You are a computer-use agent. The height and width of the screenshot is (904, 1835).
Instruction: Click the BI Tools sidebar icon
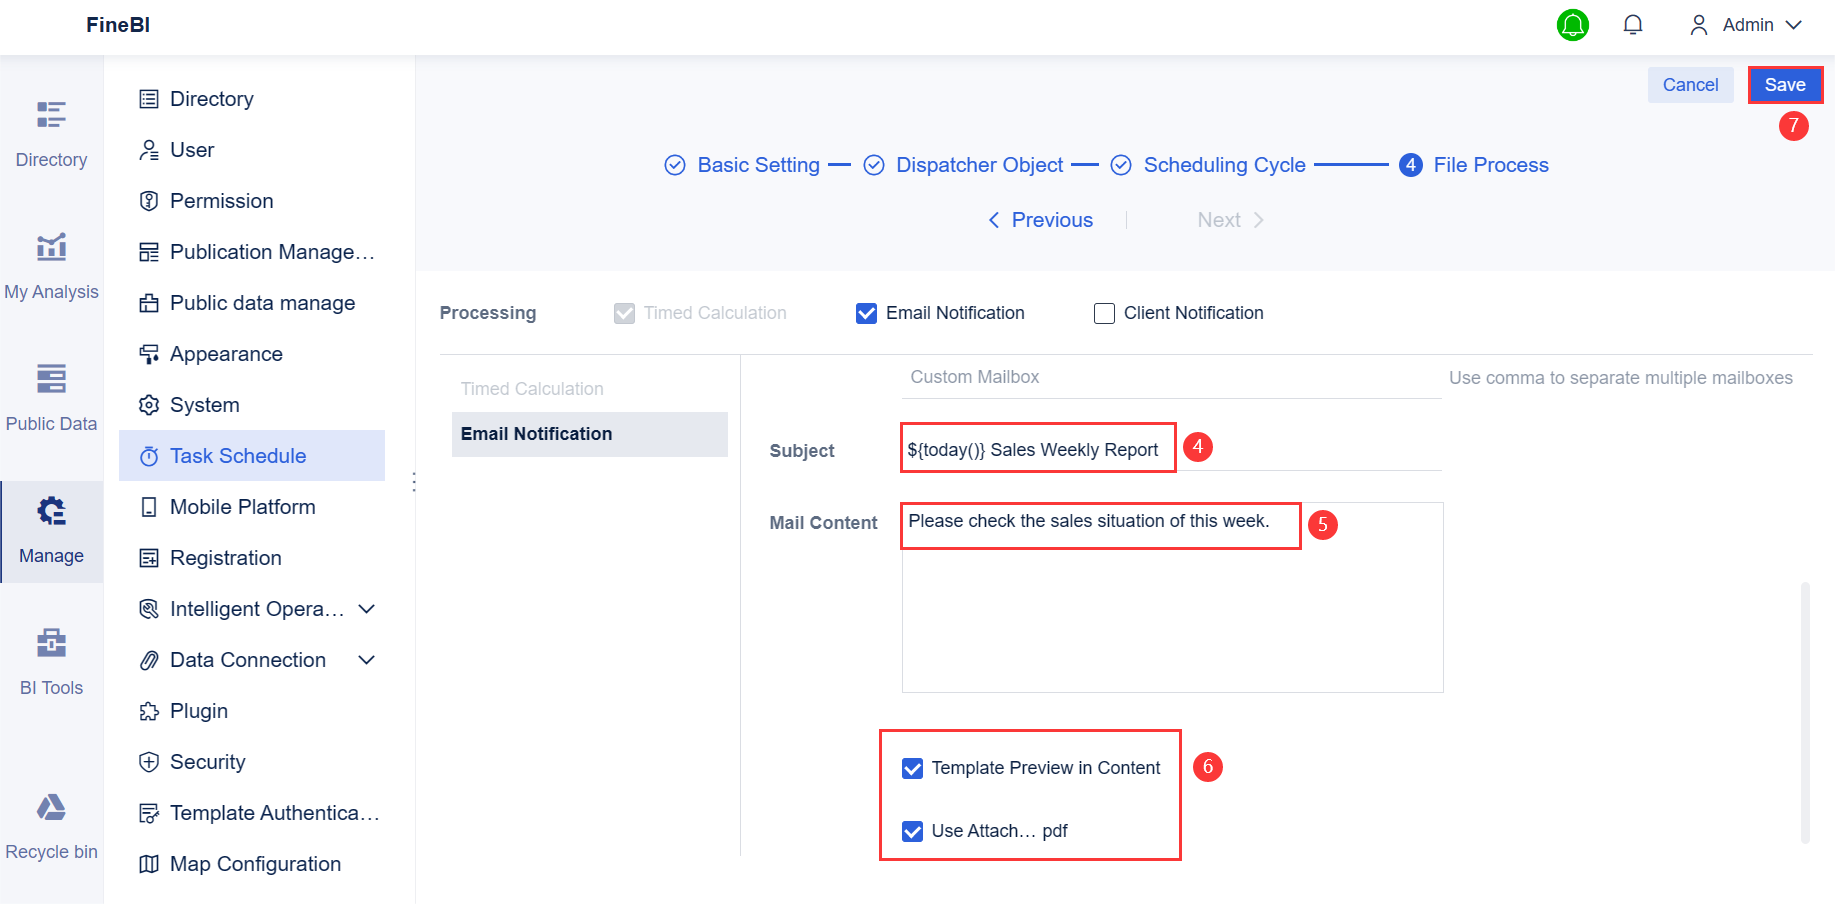point(51,643)
